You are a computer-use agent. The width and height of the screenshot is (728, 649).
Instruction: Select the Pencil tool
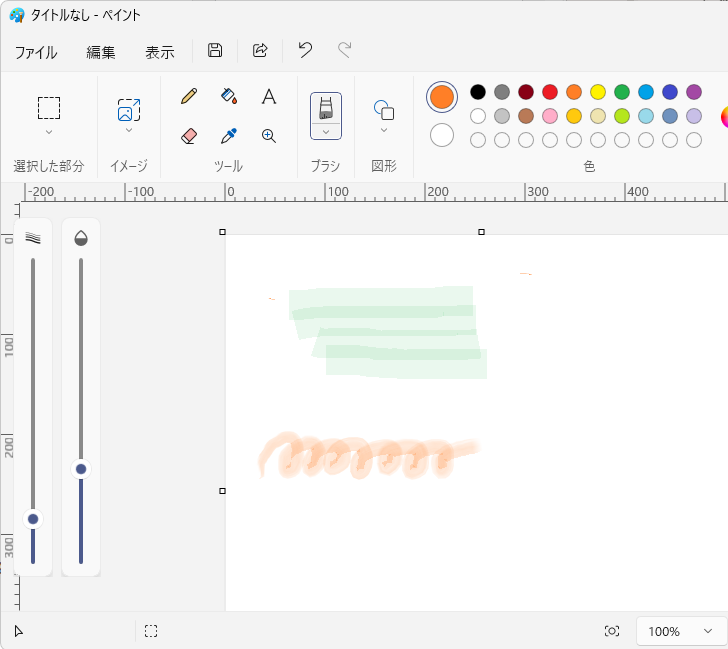tap(189, 96)
